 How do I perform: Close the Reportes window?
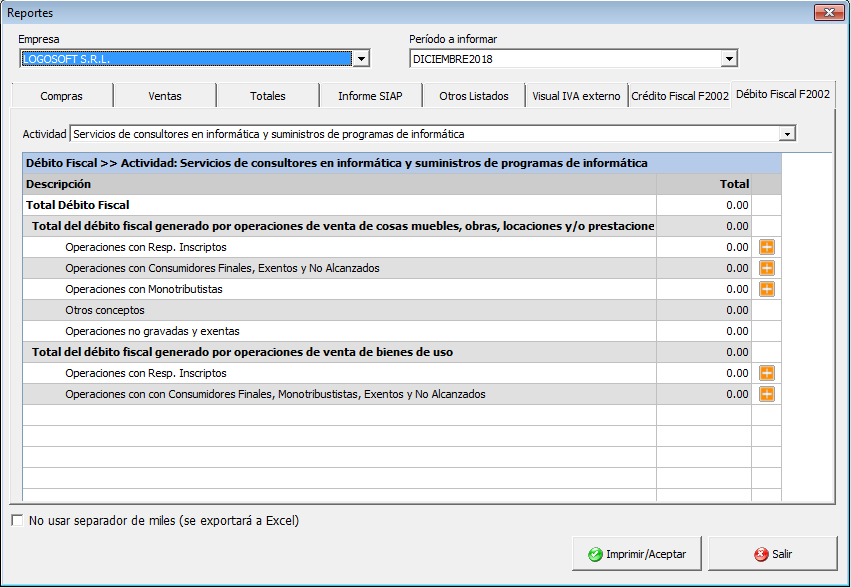[829, 13]
